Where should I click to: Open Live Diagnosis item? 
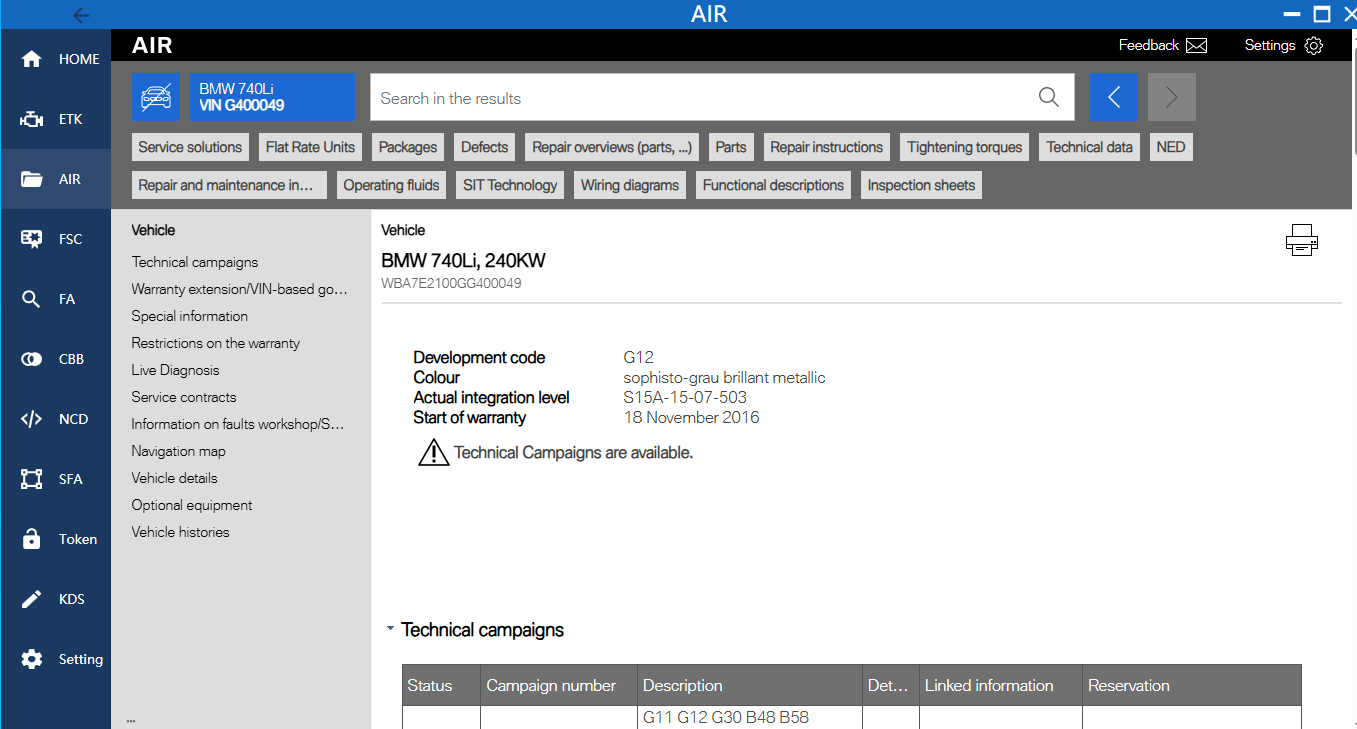pyautogui.click(x=175, y=370)
